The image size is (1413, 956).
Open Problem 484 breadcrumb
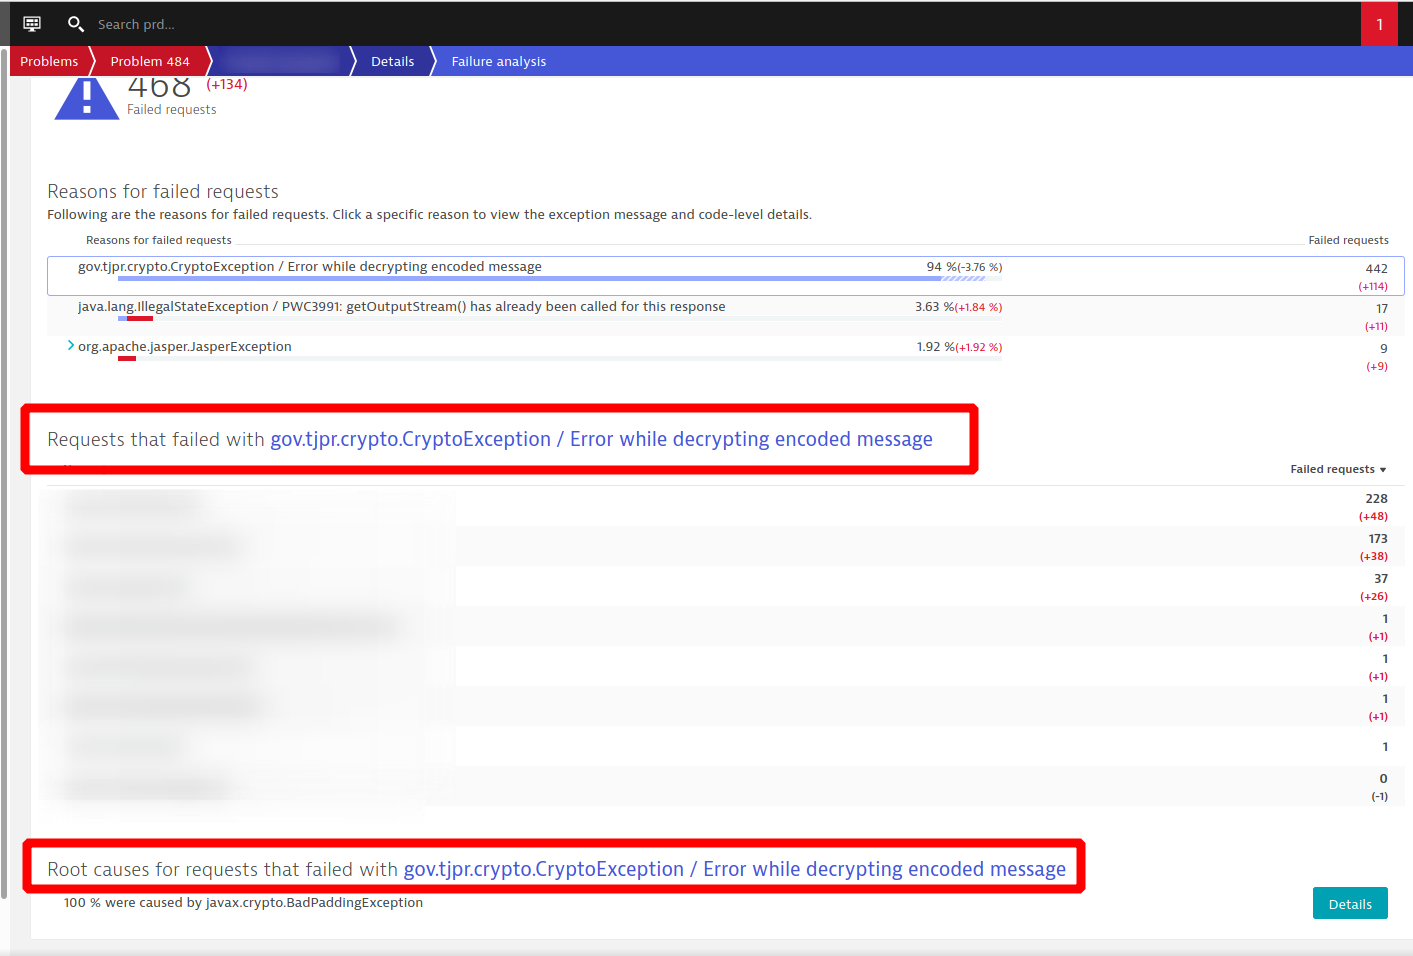click(150, 61)
